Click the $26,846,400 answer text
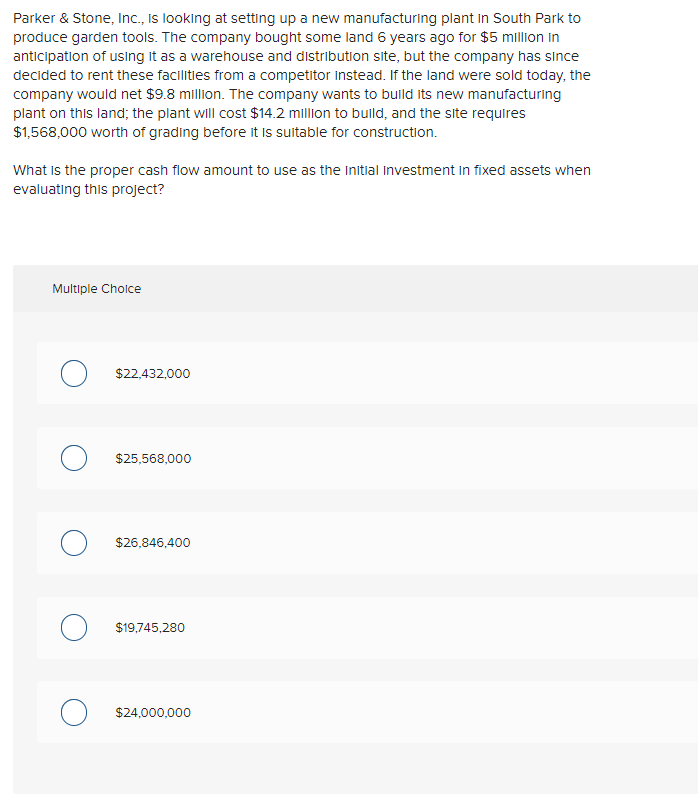The height and width of the screenshot is (794, 698). click(x=152, y=543)
